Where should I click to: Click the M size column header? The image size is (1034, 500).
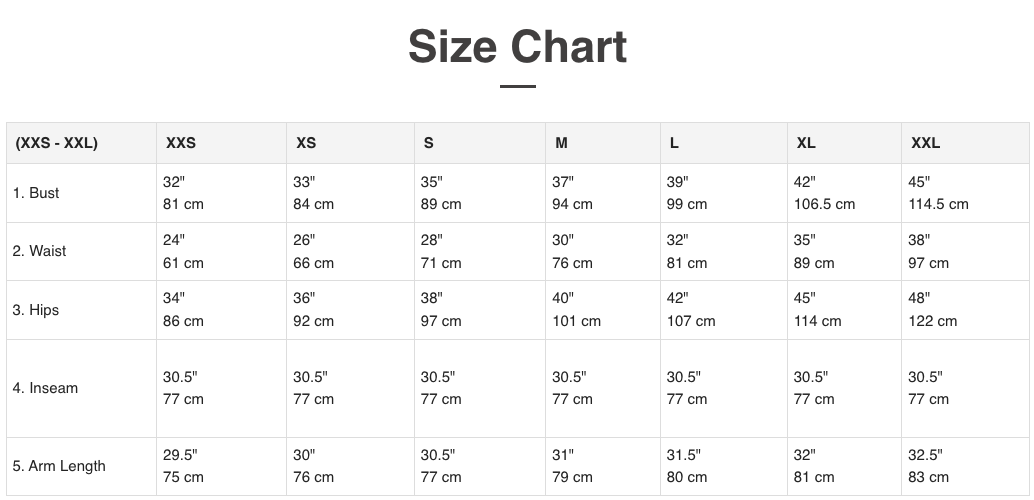(x=561, y=143)
